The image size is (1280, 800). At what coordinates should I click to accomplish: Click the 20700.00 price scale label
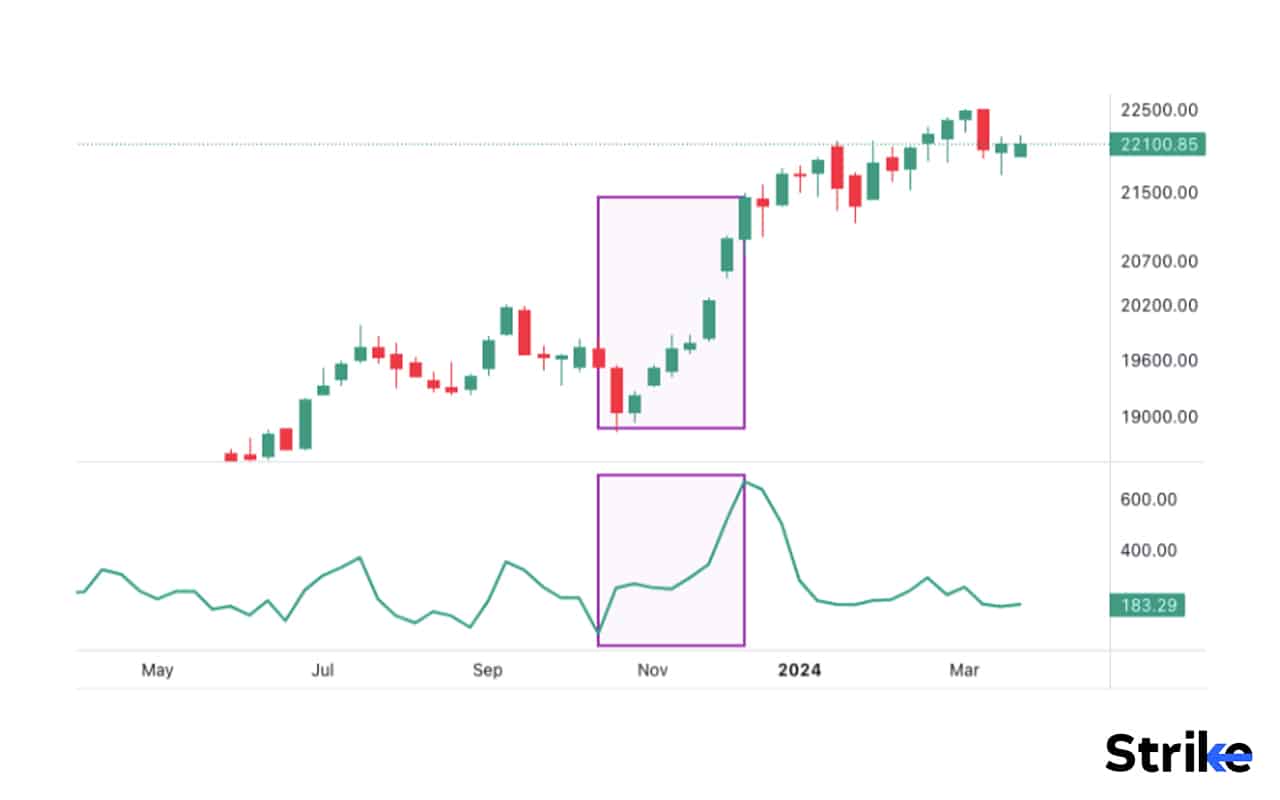tap(1159, 261)
